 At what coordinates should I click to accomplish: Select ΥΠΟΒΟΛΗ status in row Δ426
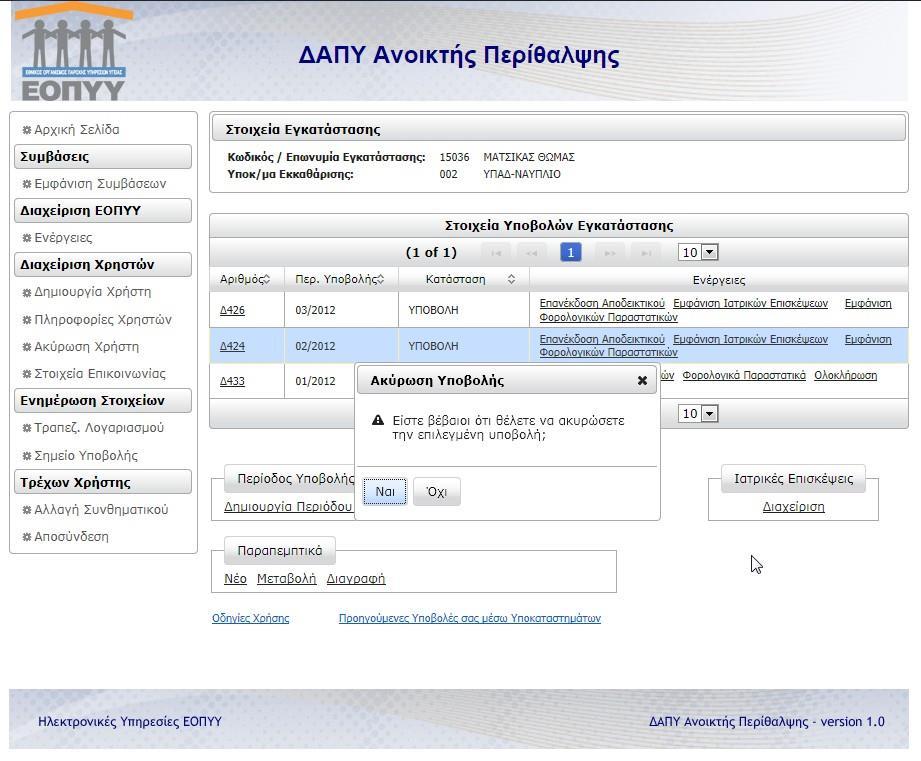point(433,310)
